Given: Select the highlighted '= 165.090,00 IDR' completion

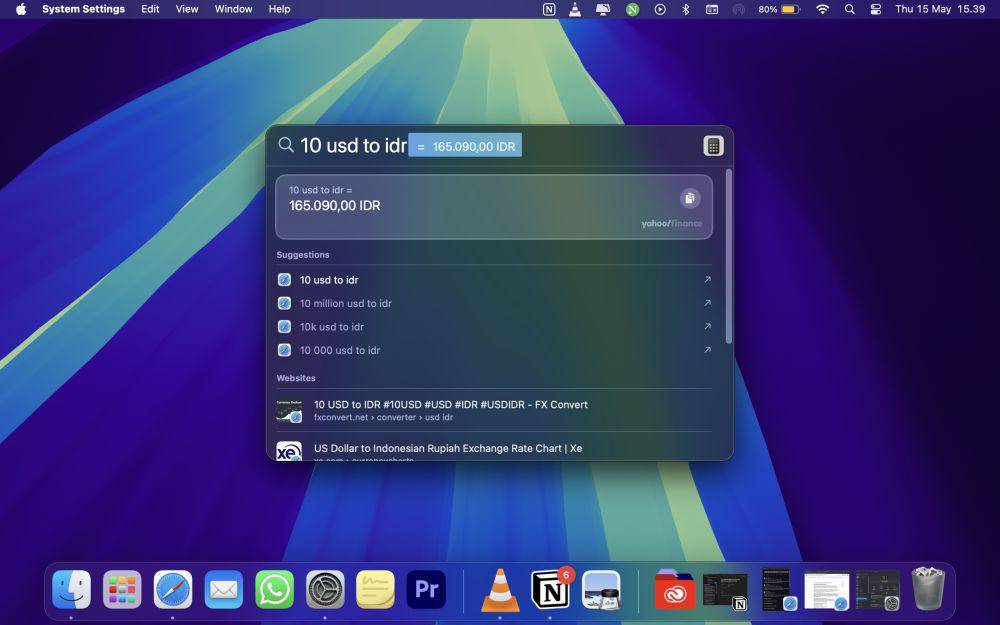Looking at the screenshot, I should click(x=465, y=146).
